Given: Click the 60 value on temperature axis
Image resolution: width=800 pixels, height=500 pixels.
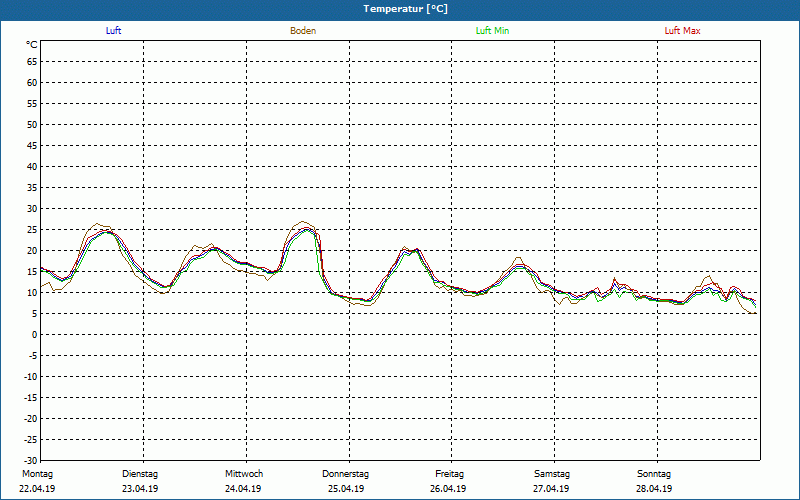Looking at the screenshot, I should (32, 83).
